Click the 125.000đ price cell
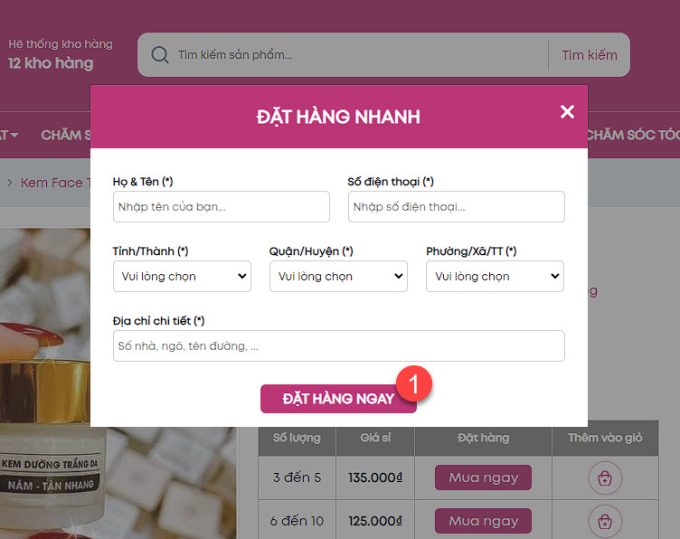The width and height of the screenshot is (680, 539). click(375, 521)
